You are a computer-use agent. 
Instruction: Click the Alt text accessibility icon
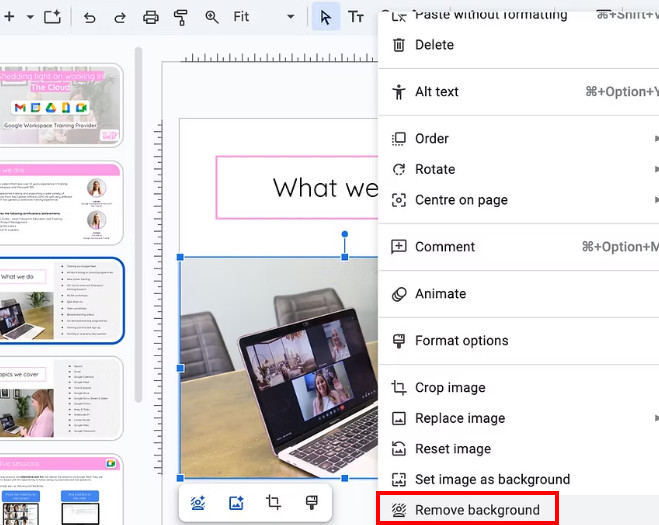click(398, 92)
